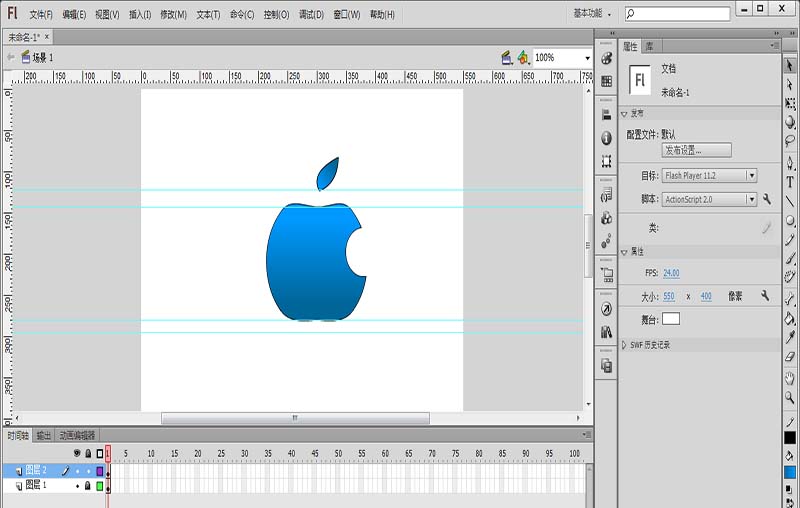This screenshot has height=508, width=800.
Task: Toggle green outline square of 图层 1
Action: [x=99, y=486]
